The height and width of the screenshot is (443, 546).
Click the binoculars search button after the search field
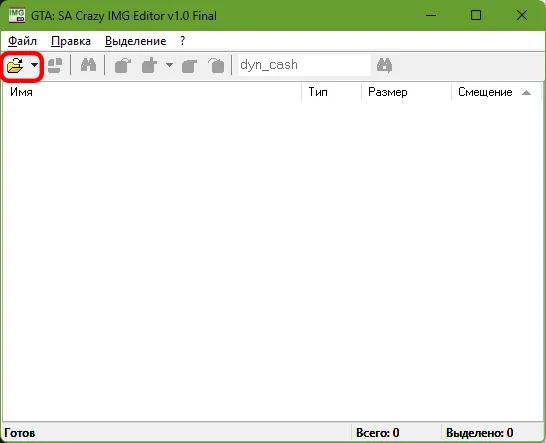click(384, 65)
